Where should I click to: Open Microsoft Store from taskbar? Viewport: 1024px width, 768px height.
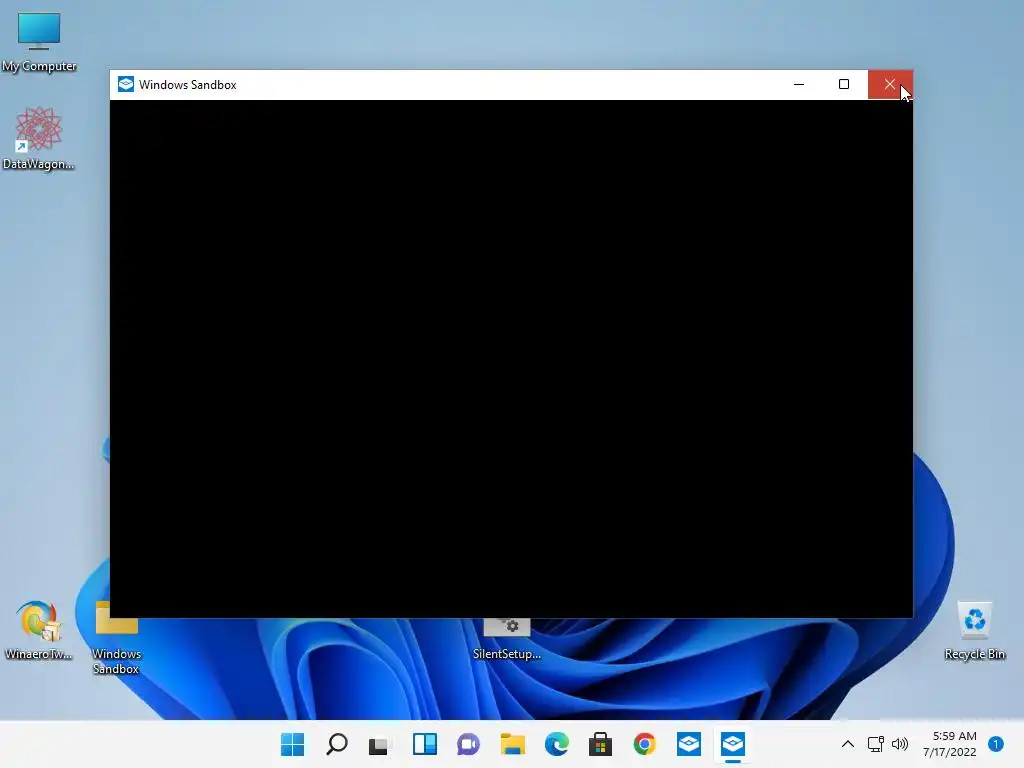tap(600, 744)
